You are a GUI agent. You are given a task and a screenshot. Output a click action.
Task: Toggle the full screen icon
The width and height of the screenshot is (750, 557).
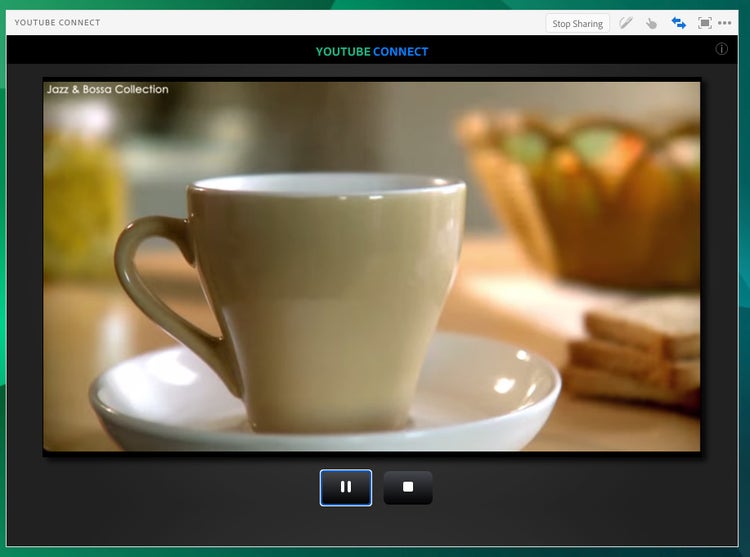point(704,23)
